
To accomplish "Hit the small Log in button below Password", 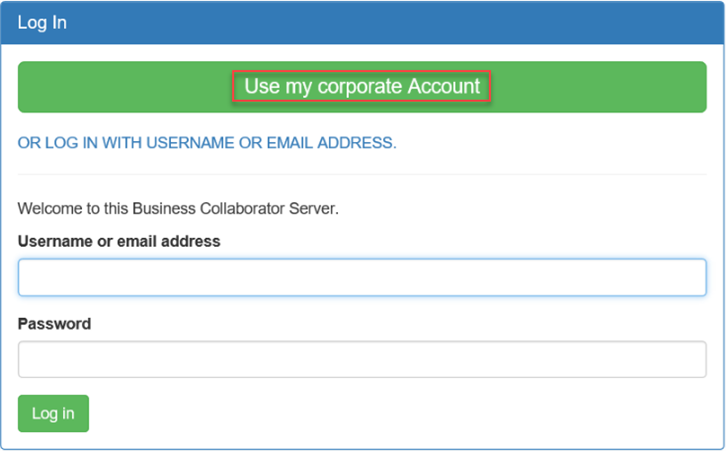I will click(53, 413).
